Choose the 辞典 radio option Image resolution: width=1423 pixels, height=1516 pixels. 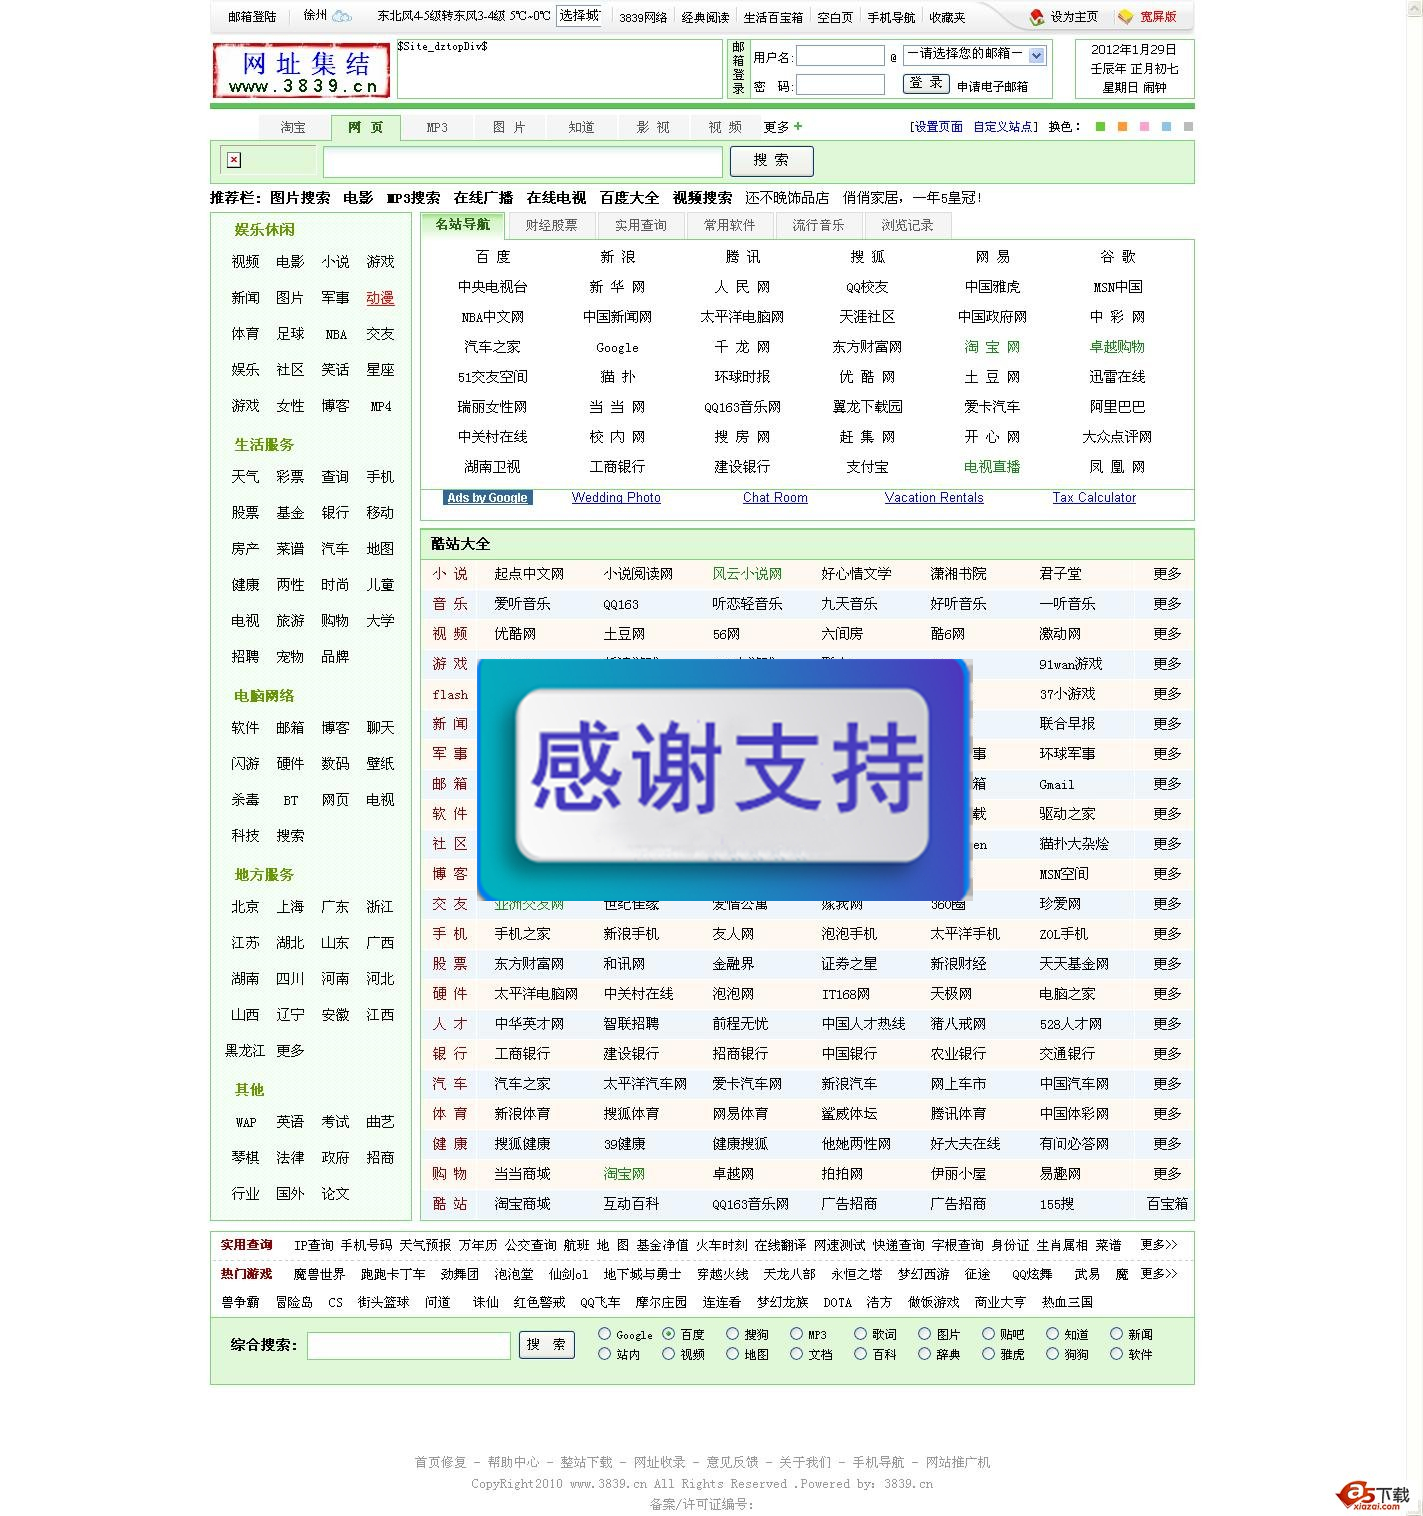click(x=925, y=1354)
